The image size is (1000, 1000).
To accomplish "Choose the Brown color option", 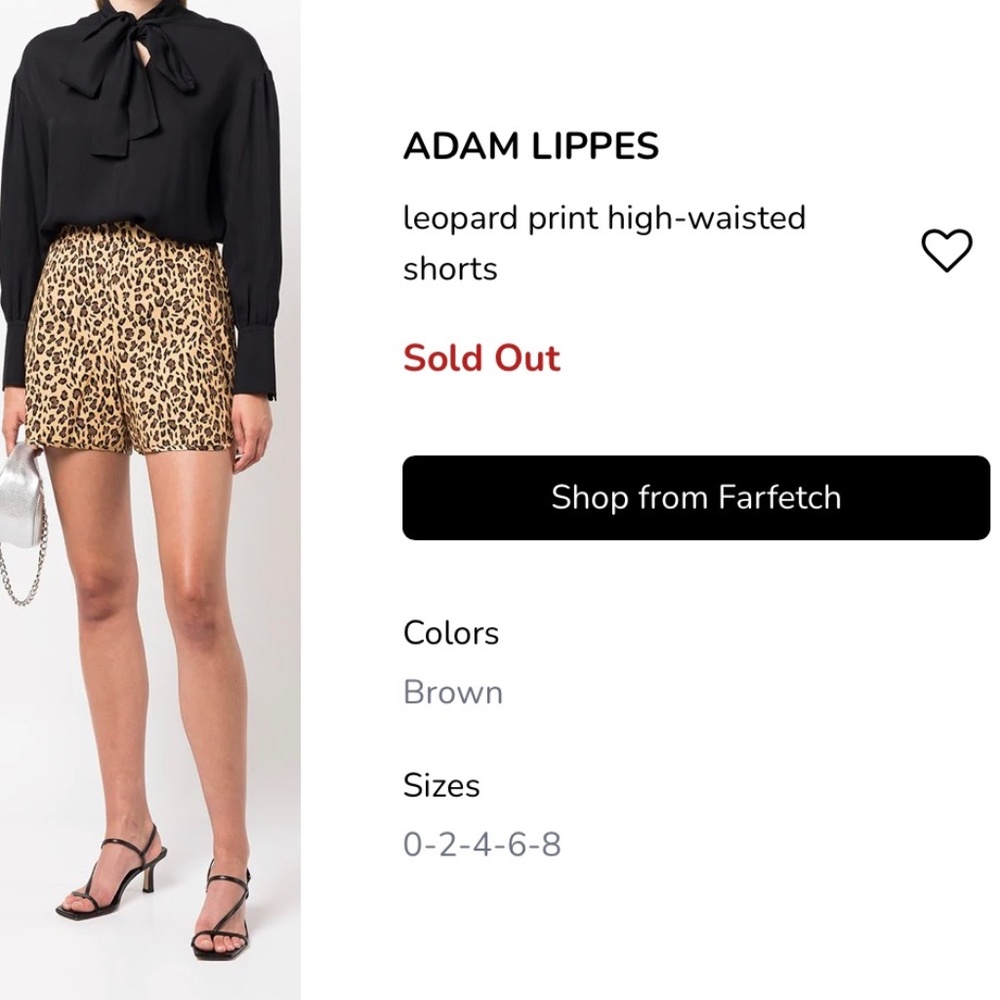I will click(x=452, y=692).
